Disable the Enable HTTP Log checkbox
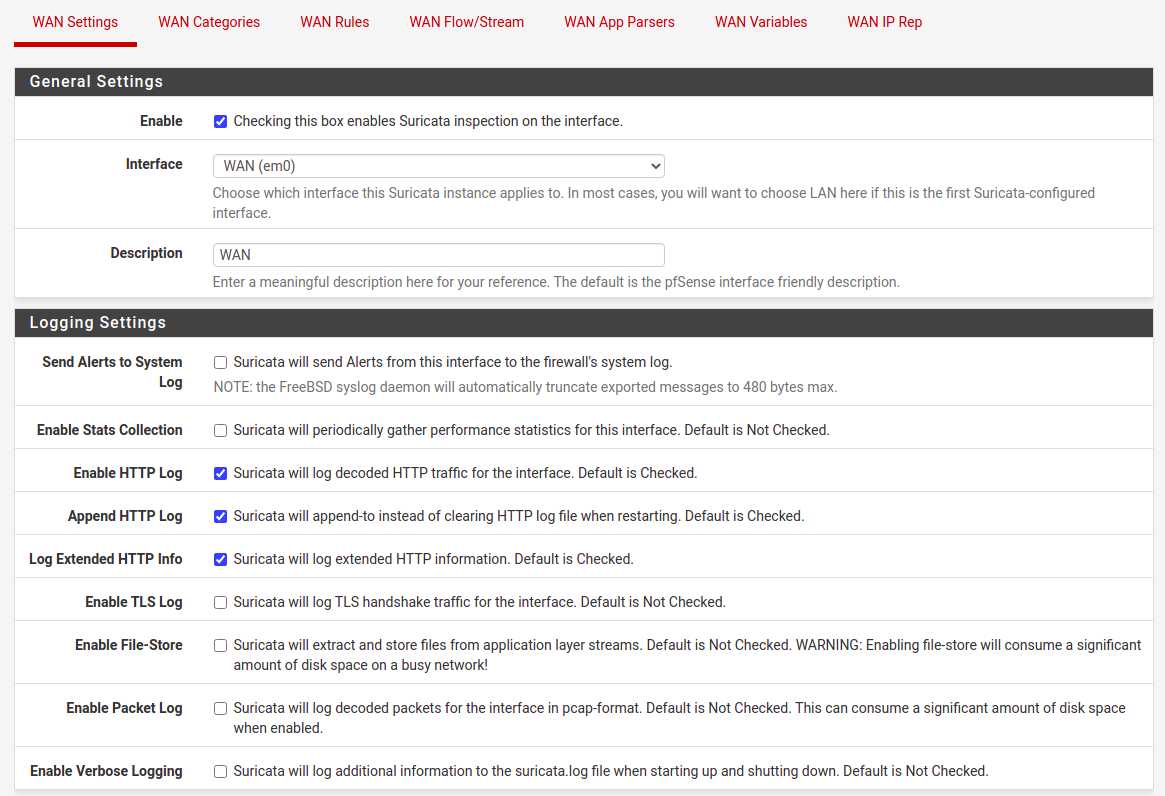The image size is (1165, 796). 221,474
